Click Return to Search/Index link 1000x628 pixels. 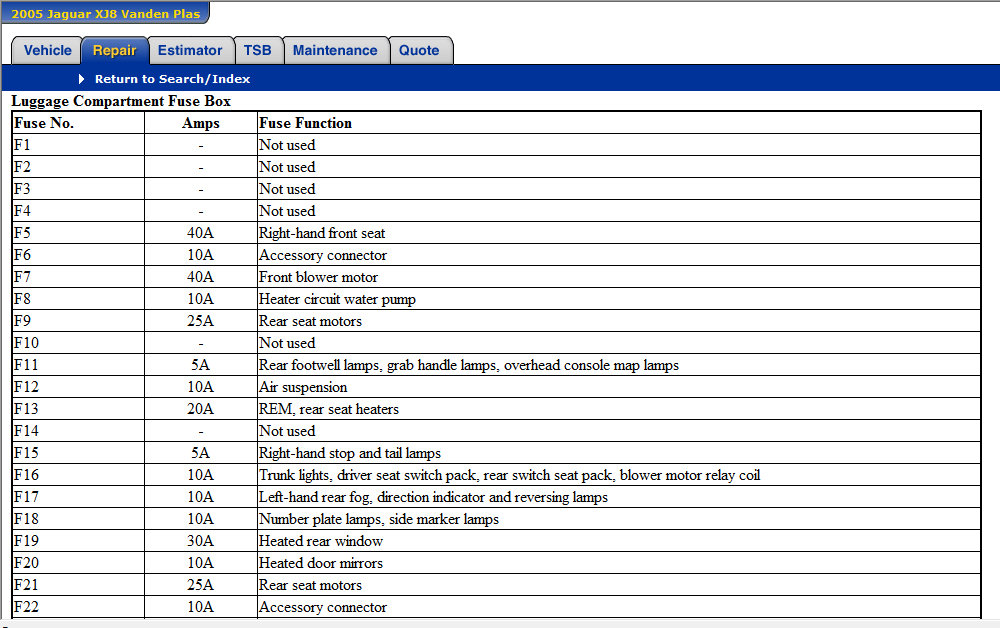[172, 79]
